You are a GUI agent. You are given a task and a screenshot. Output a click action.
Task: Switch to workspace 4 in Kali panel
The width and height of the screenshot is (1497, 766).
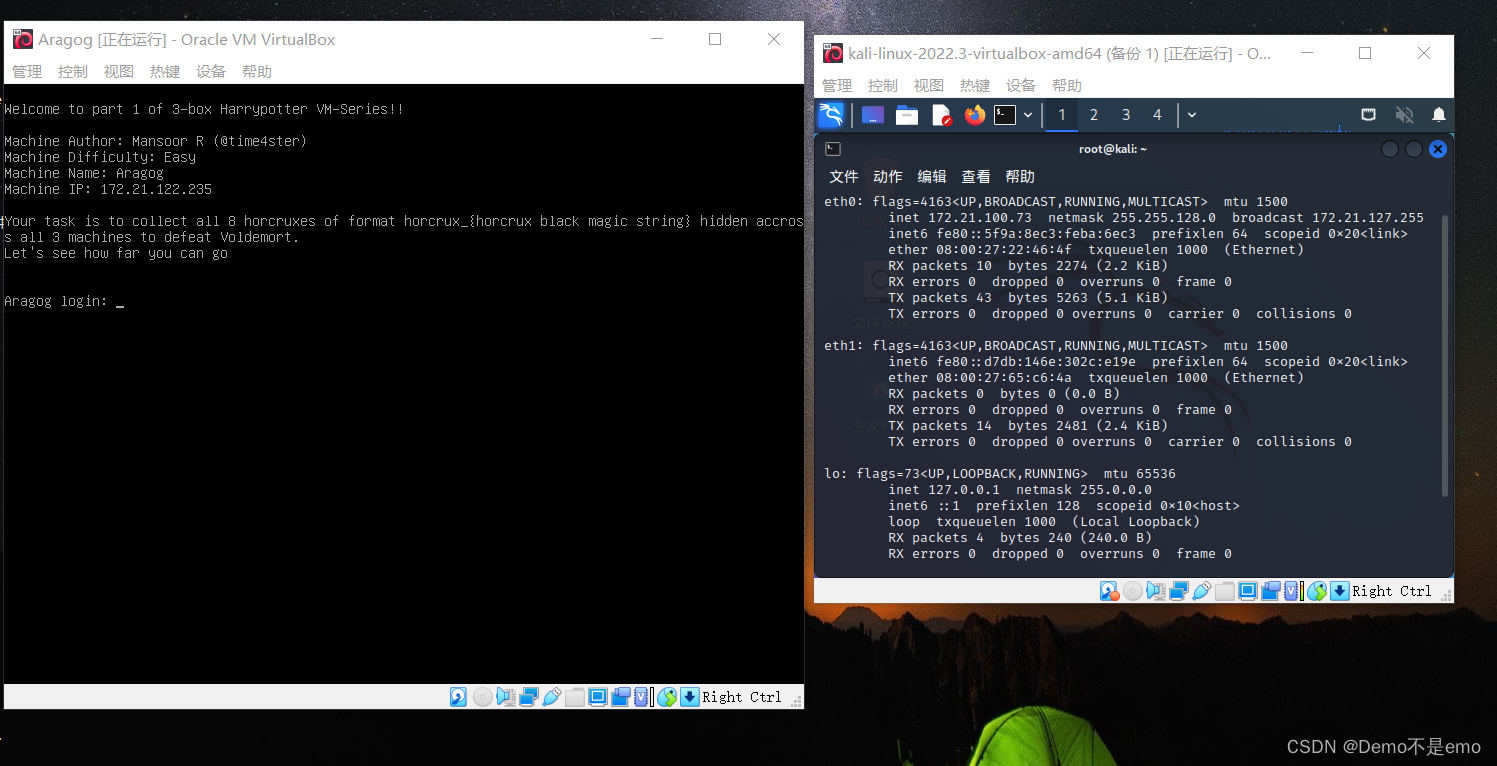coord(1158,115)
